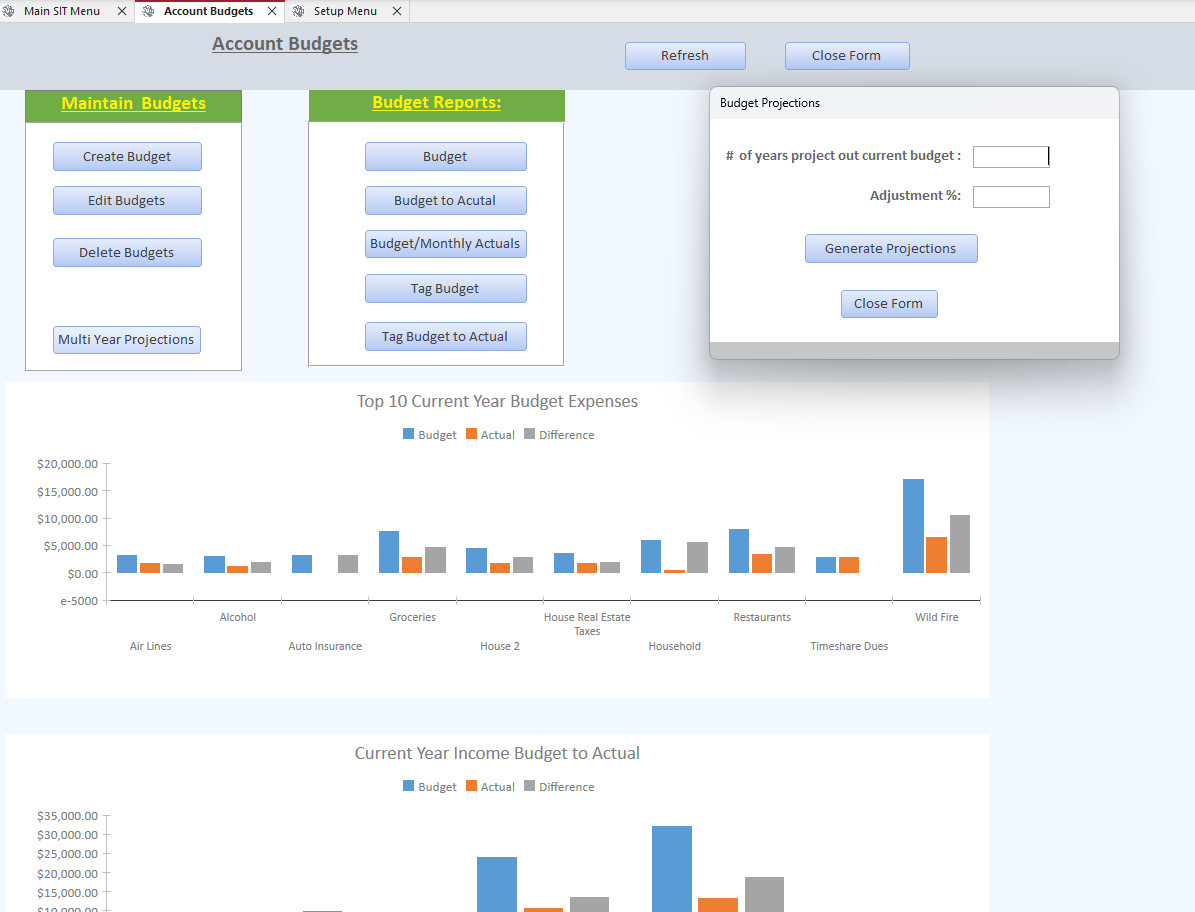The image size is (1195, 912).
Task: Click the Groceries axis label
Action: click(412, 617)
